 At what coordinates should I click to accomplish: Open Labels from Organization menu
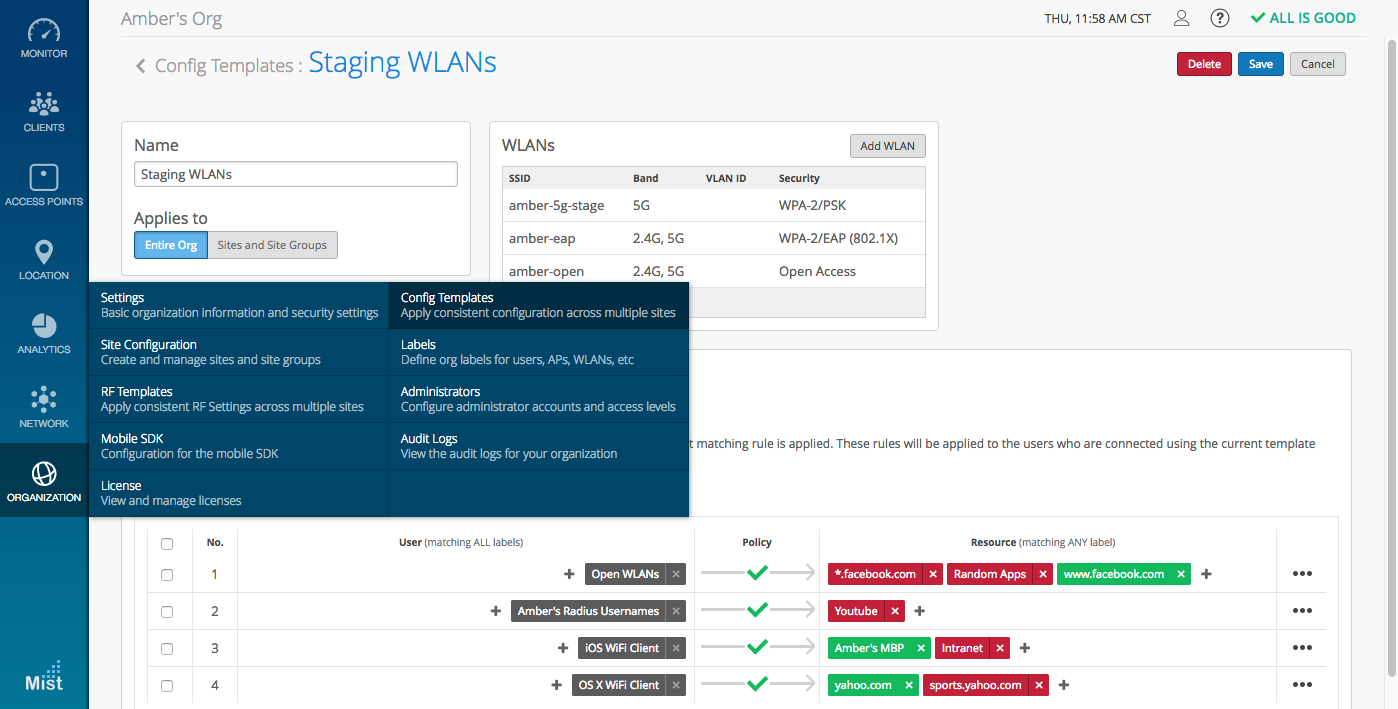click(x=539, y=352)
